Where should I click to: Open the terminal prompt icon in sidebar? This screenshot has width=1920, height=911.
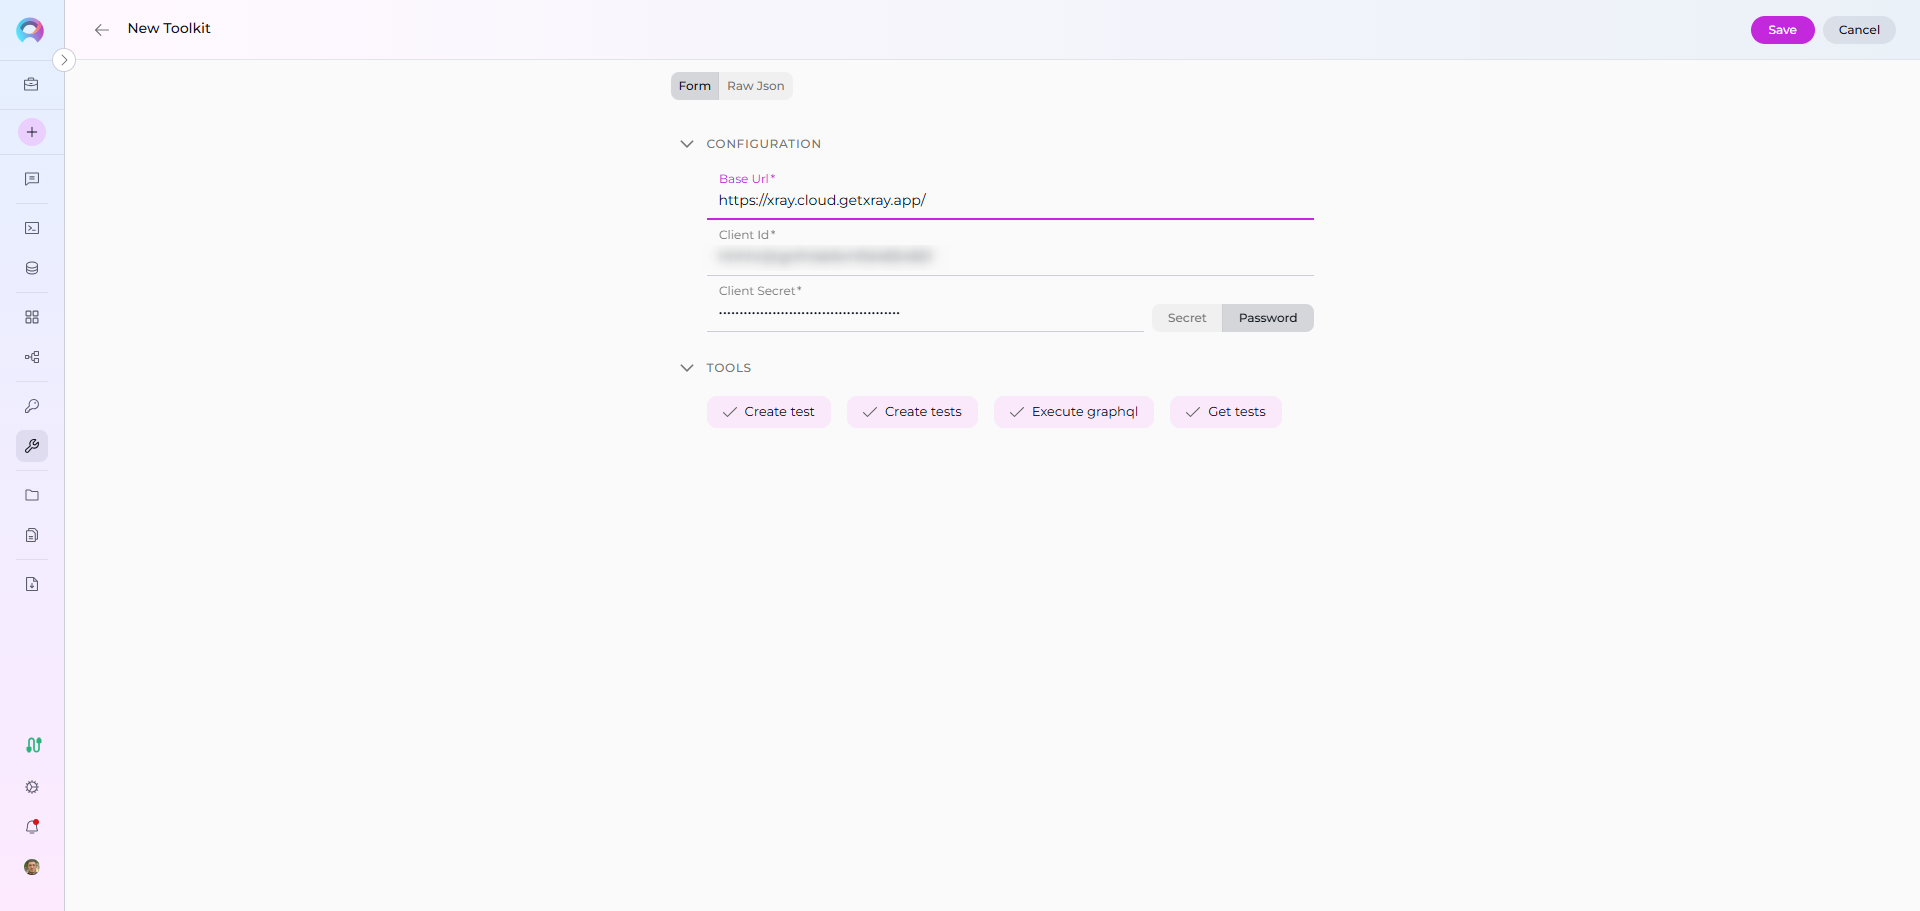[x=32, y=228]
